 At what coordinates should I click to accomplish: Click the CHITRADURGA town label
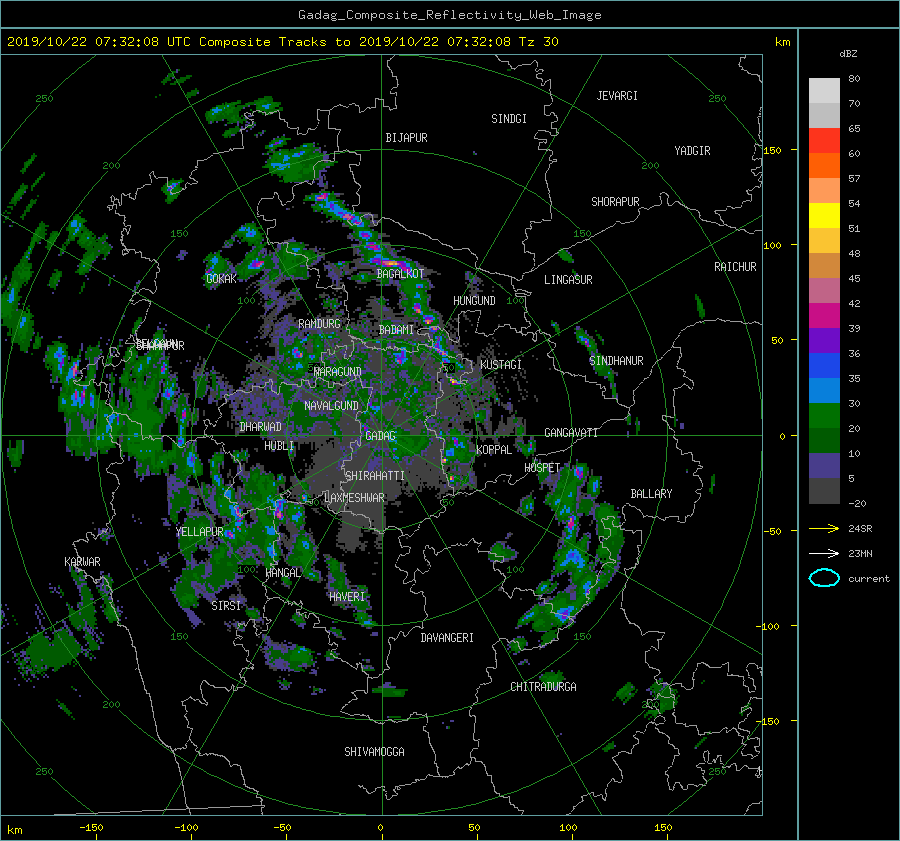(543, 687)
